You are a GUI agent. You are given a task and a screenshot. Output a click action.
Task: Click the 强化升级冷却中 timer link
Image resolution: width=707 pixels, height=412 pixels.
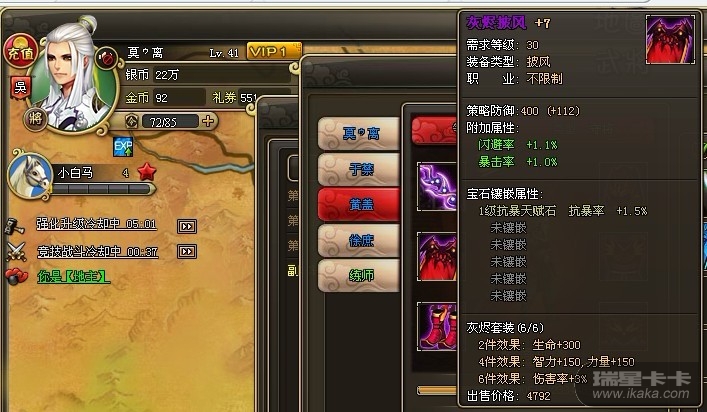[96, 224]
